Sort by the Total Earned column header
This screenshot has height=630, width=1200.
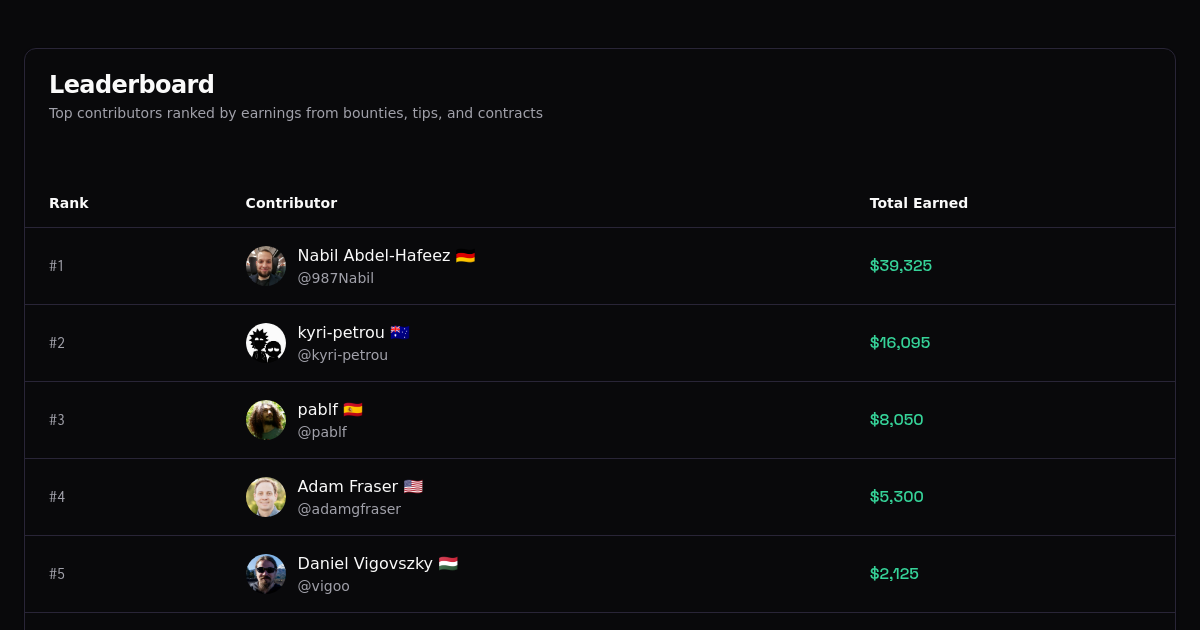point(918,203)
